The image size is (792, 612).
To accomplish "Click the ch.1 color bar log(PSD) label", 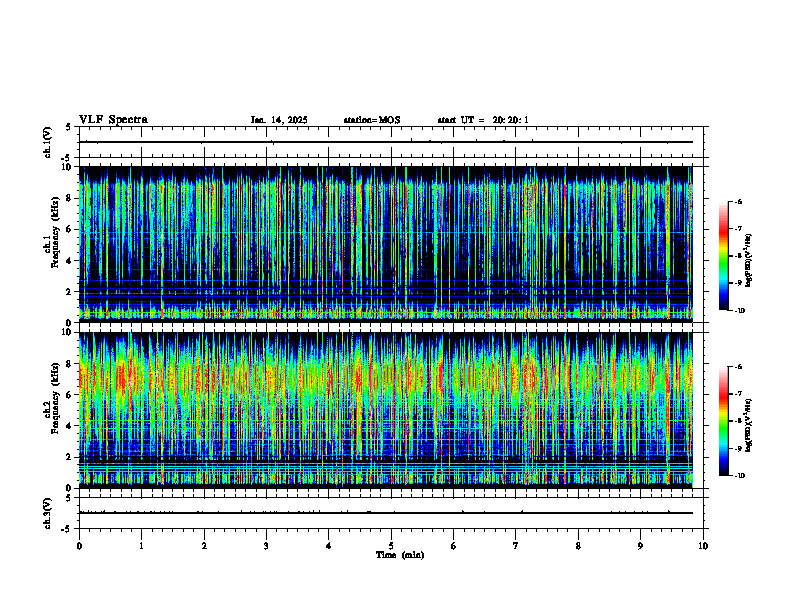I will point(749,260).
